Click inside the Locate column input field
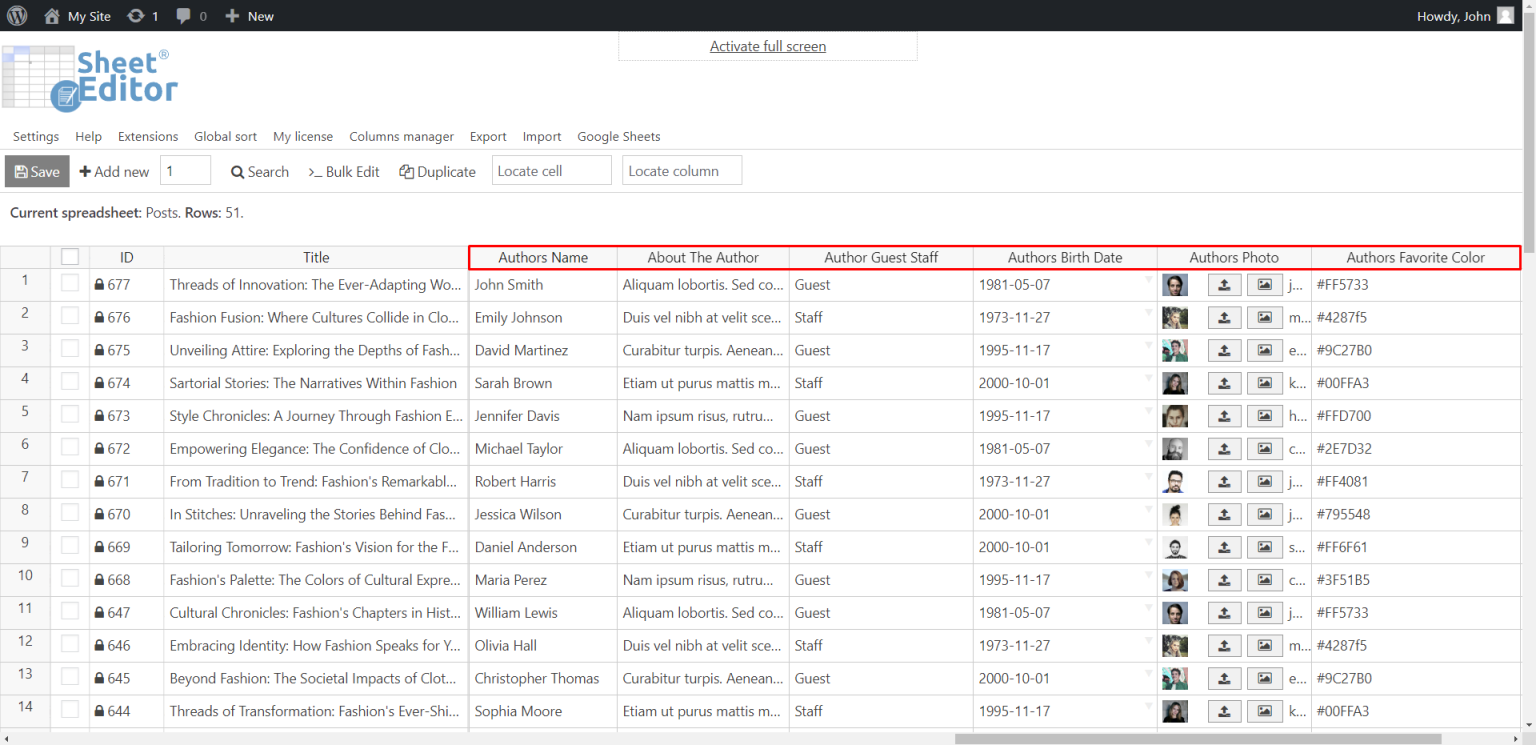The height and width of the screenshot is (745, 1536). point(681,170)
